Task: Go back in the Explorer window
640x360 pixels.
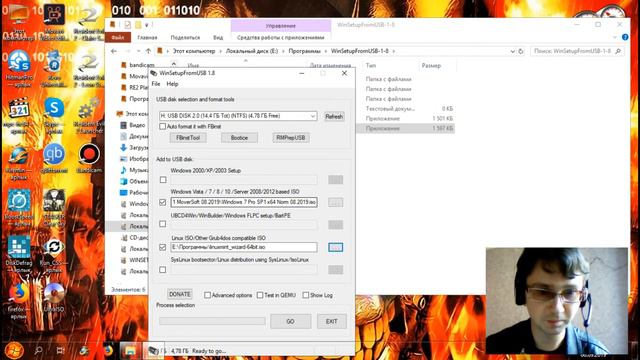Action: [x=114, y=51]
